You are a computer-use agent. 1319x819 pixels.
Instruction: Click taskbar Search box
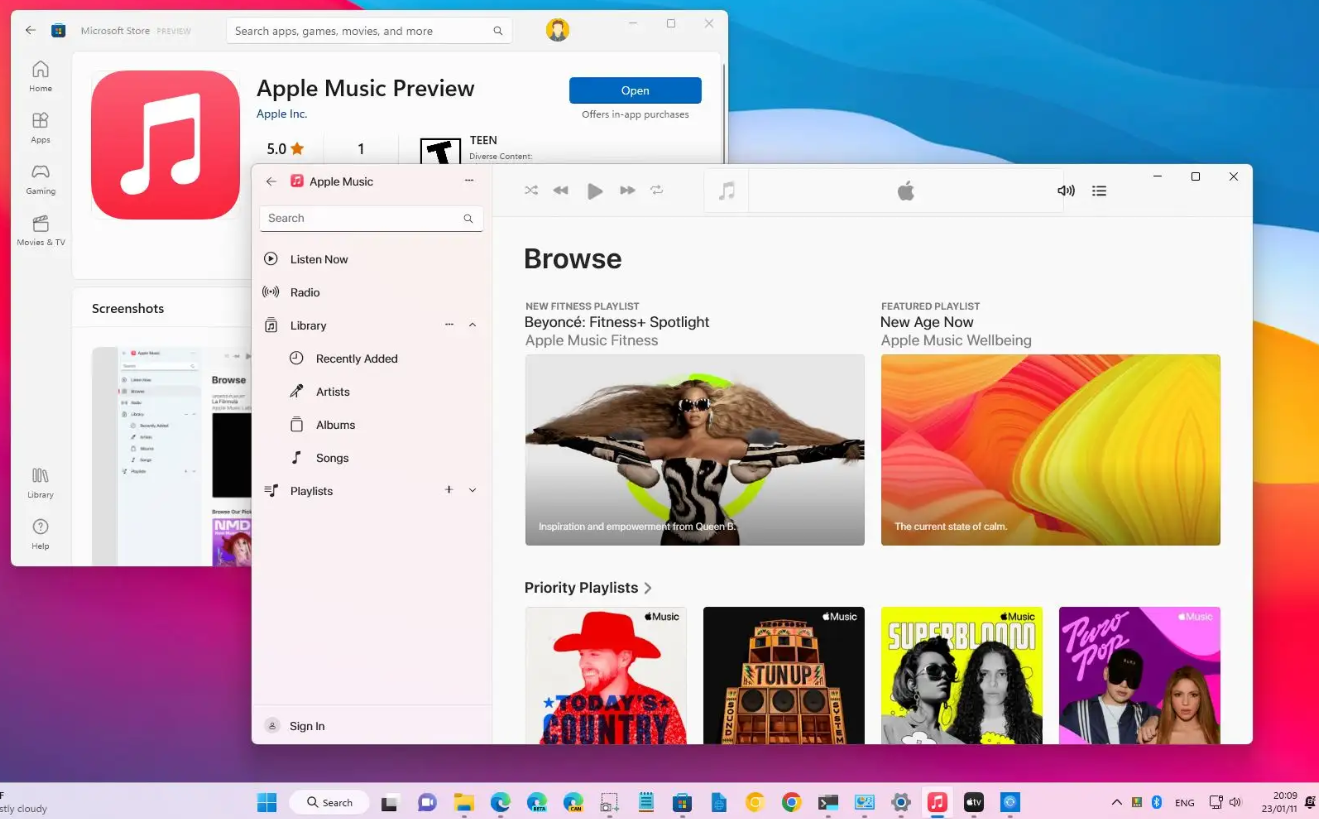pyautogui.click(x=329, y=802)
